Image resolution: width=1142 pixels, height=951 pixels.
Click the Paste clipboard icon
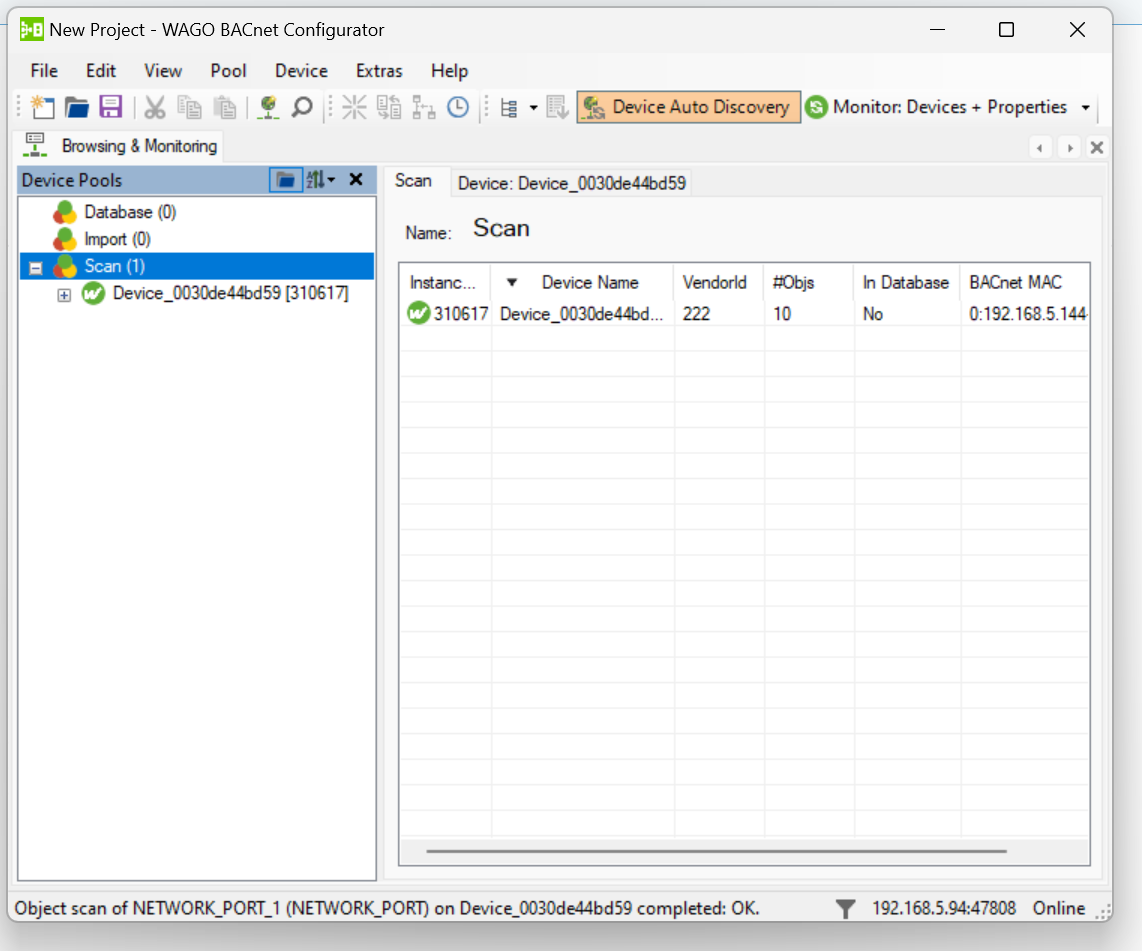(x=225, y=107)
